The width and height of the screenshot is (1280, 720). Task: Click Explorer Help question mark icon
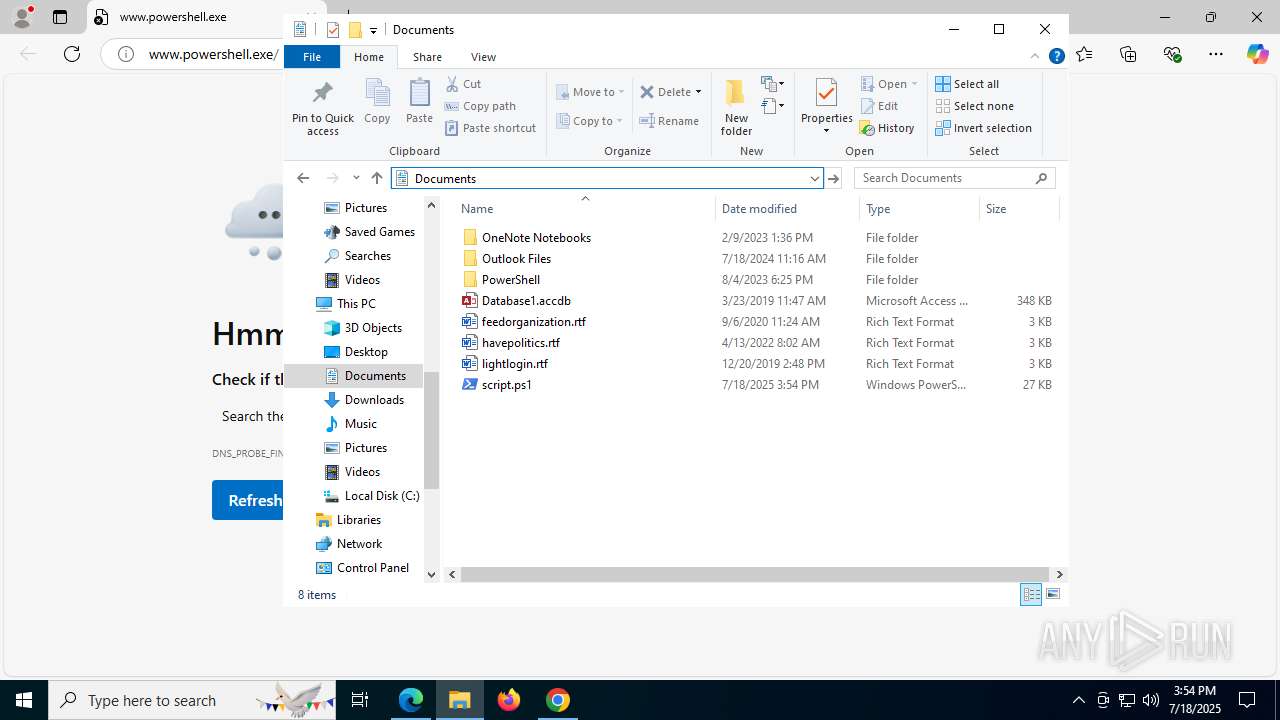[1056, 57]
